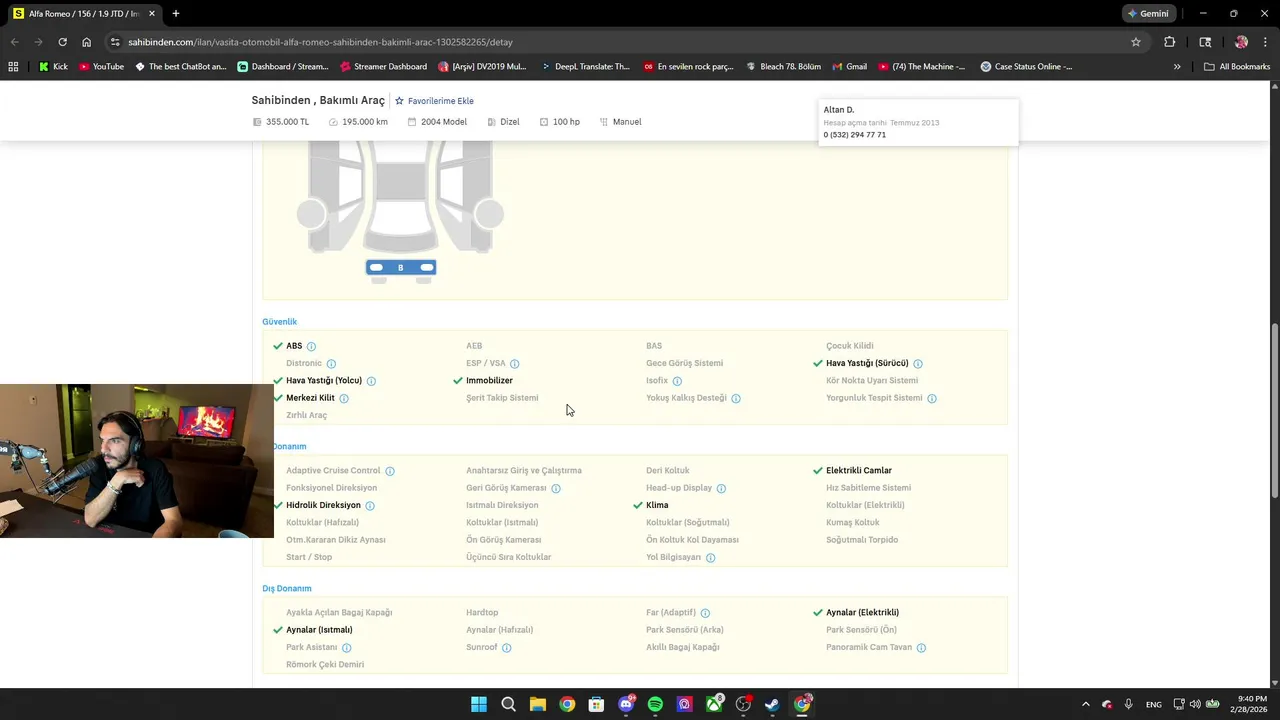Image resolution: width=1280 pixels, height=720 pixels.
Task: Click the Dış Donanım section heading
Action: [x=287, y=589]
